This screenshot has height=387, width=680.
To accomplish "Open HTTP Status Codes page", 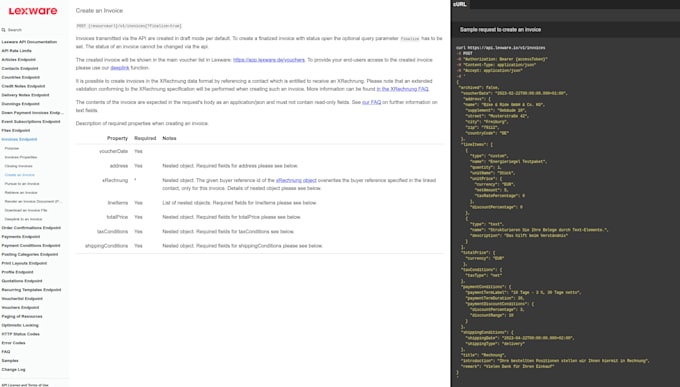I will [20, 334].
